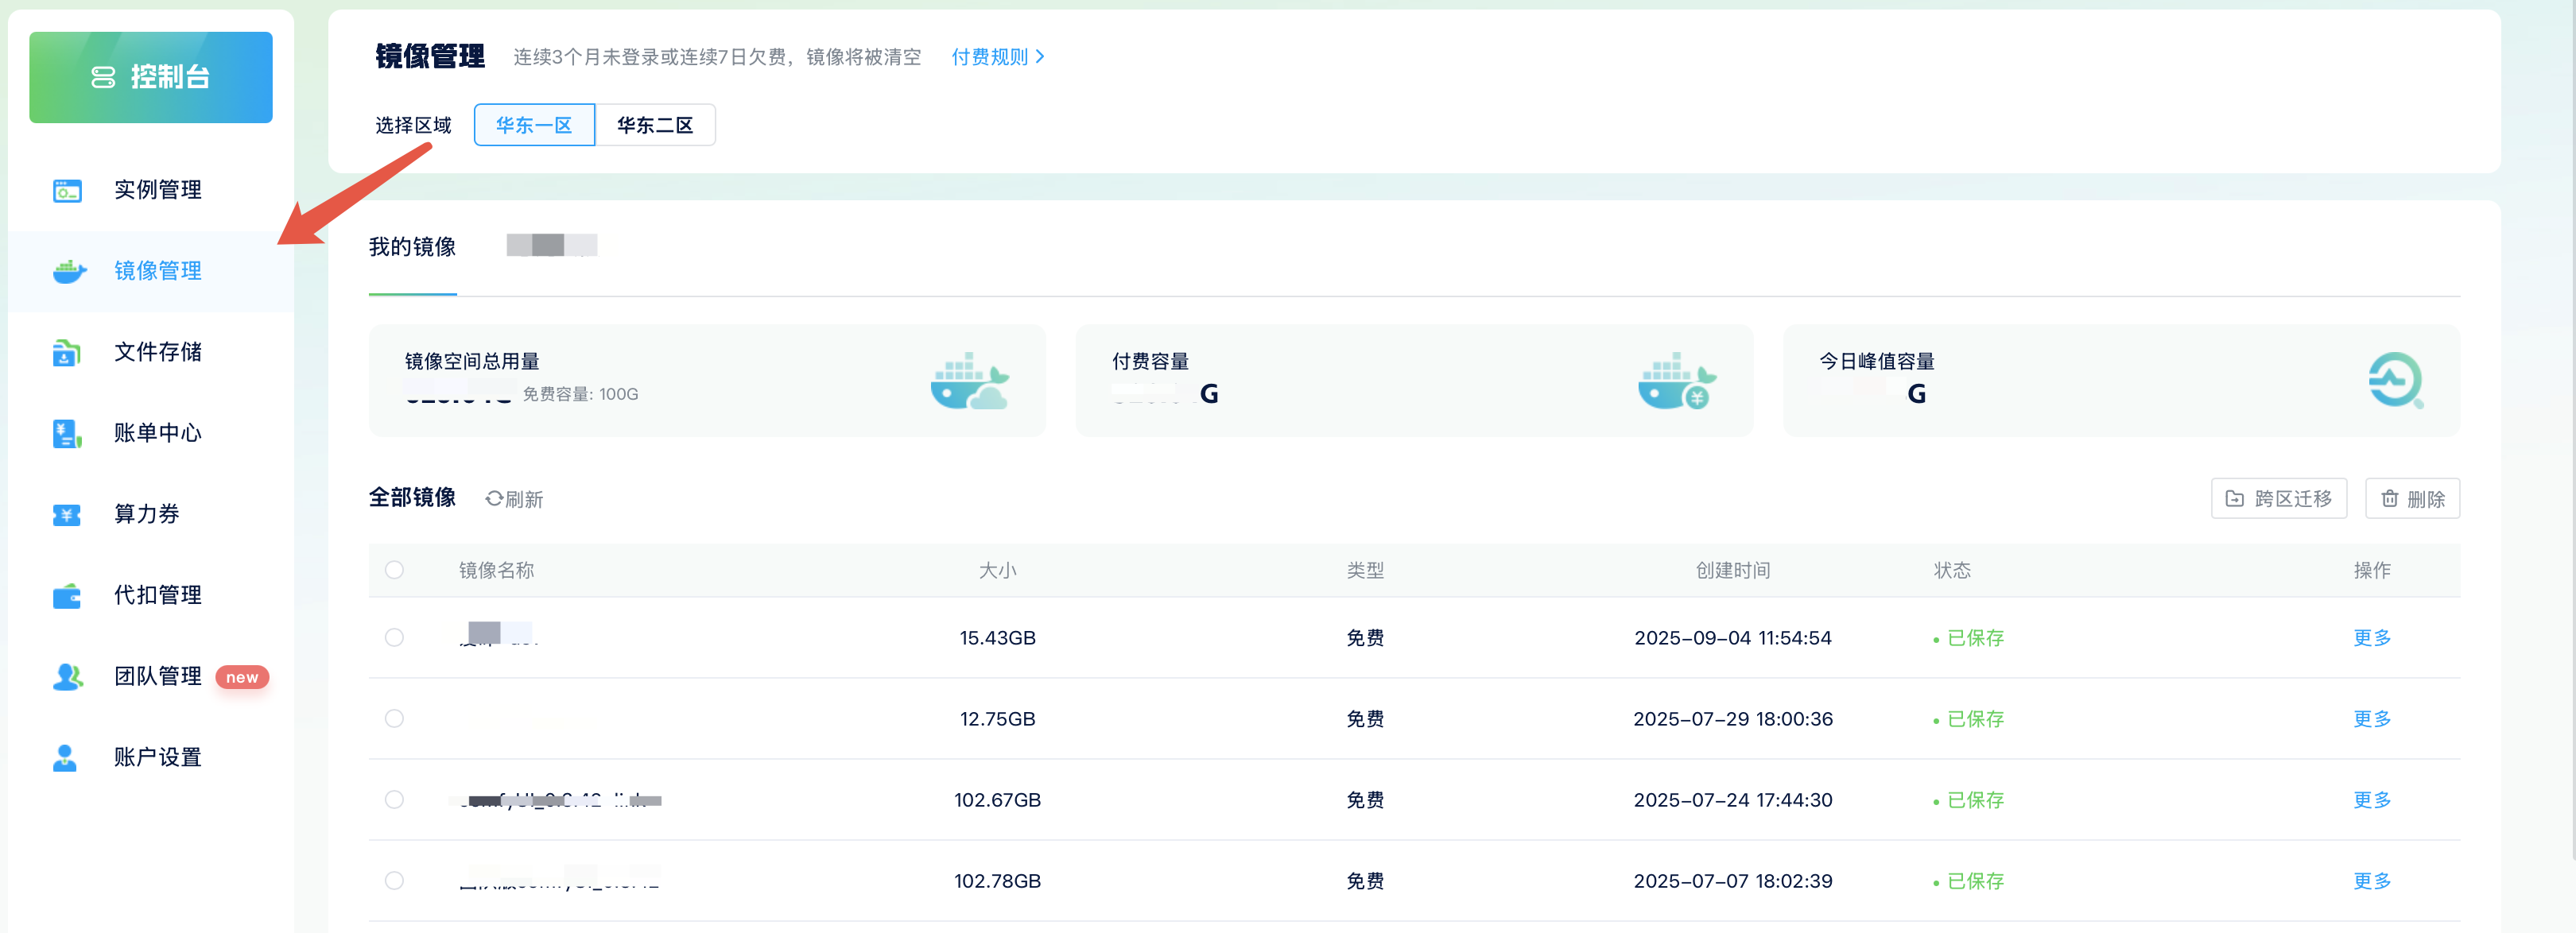2576x933 pixels.
Task: Click the 账单中心 billing icon
Action: pyautogui.click(x=66, y=433)
